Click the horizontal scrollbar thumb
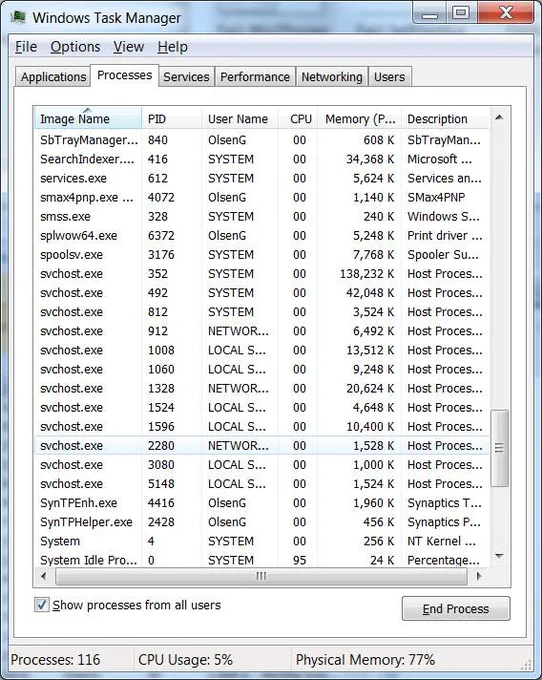The height and width of the screenshot is (680, 542). point(261,576)
